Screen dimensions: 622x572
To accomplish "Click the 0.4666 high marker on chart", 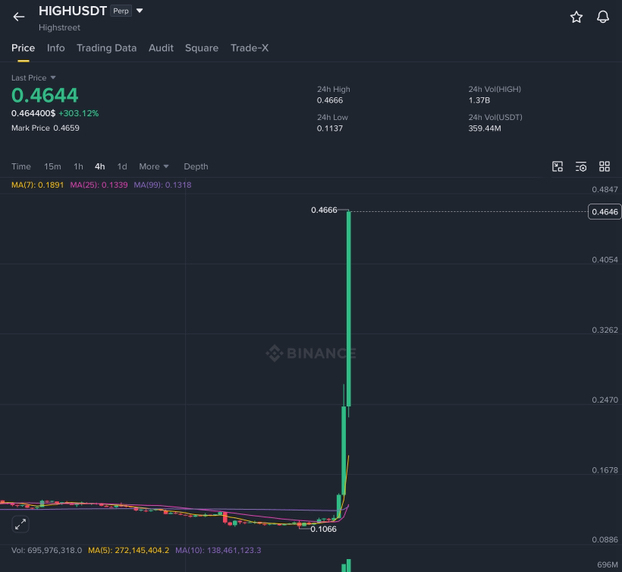I will pyautogui.click(x=324, y=210).
